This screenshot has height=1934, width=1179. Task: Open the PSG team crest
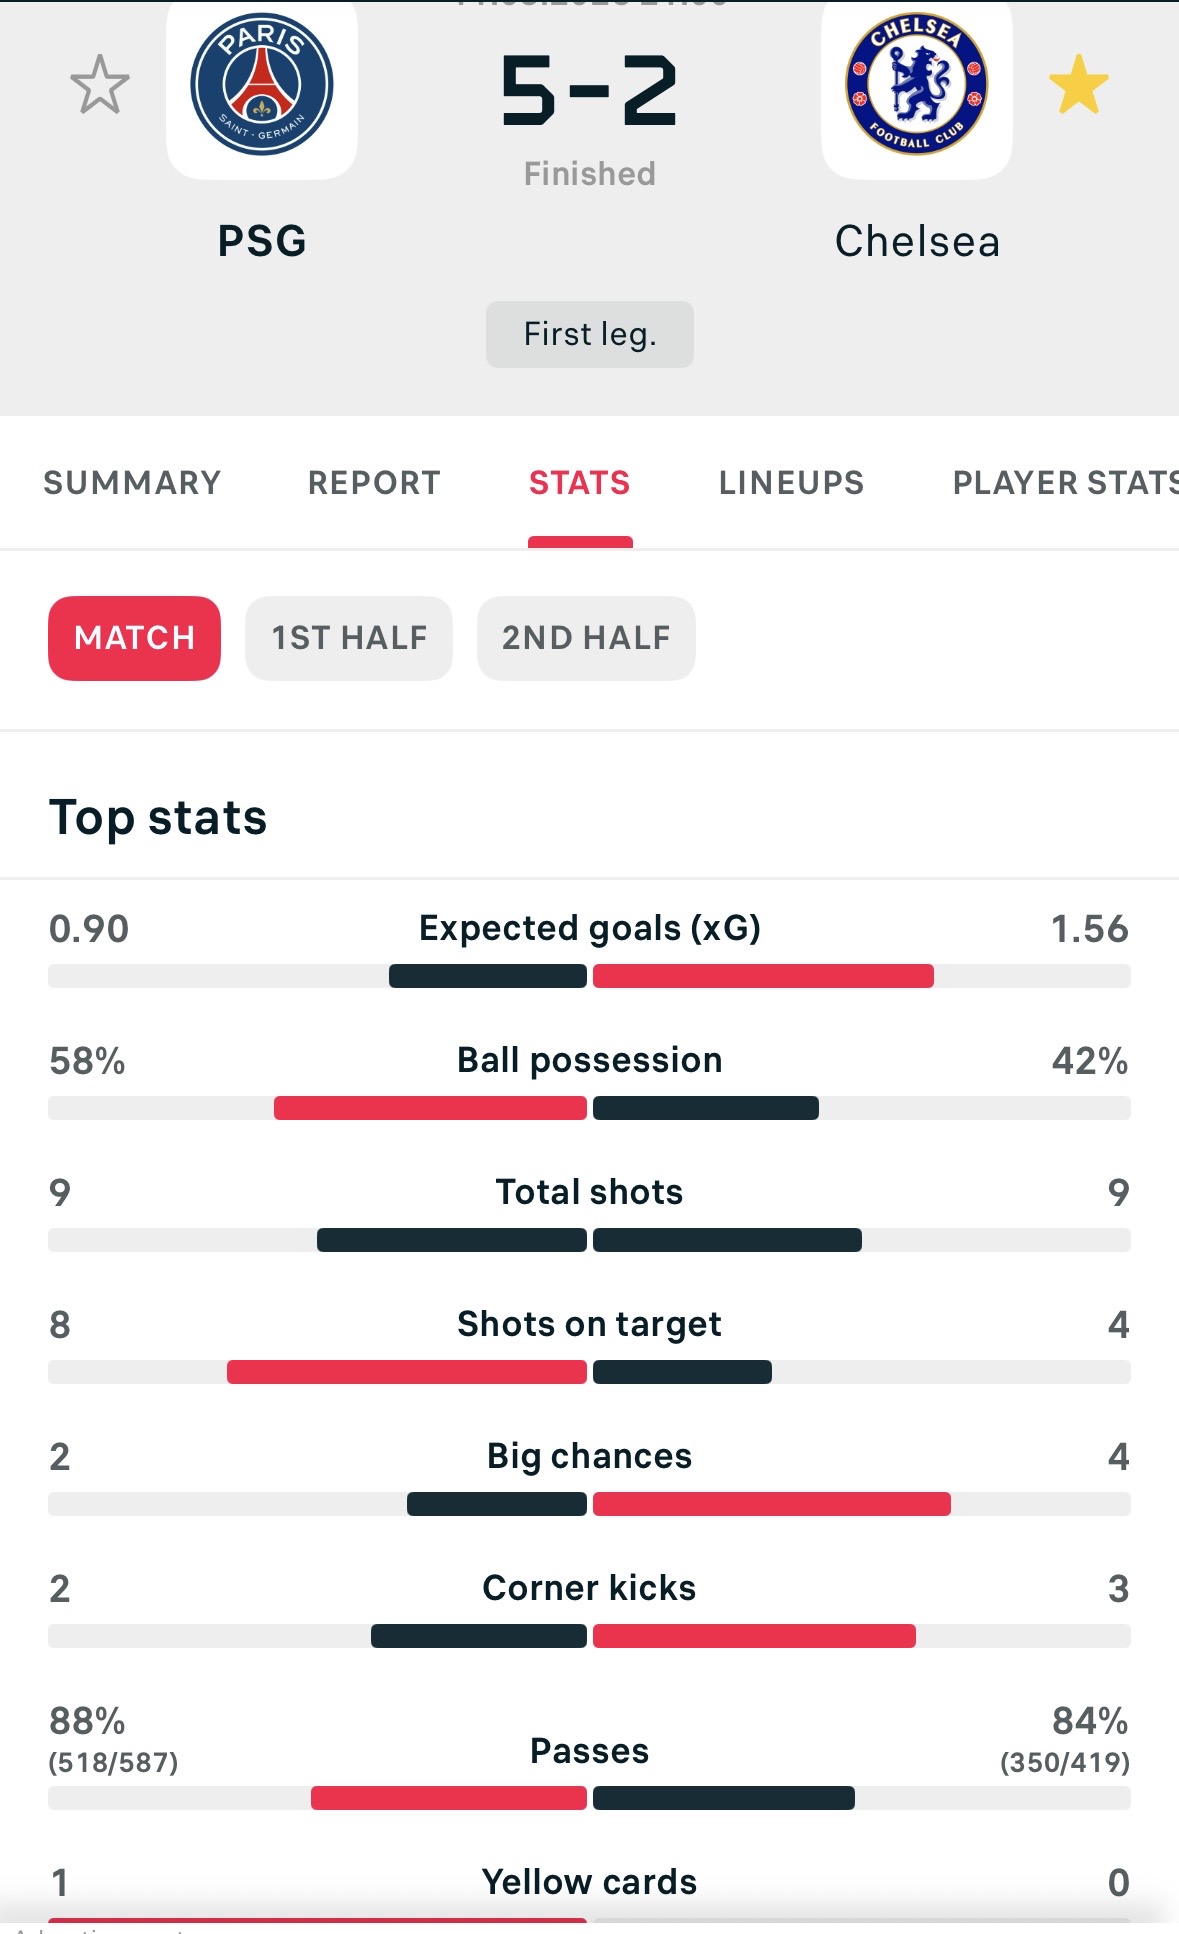pos(262,85)
